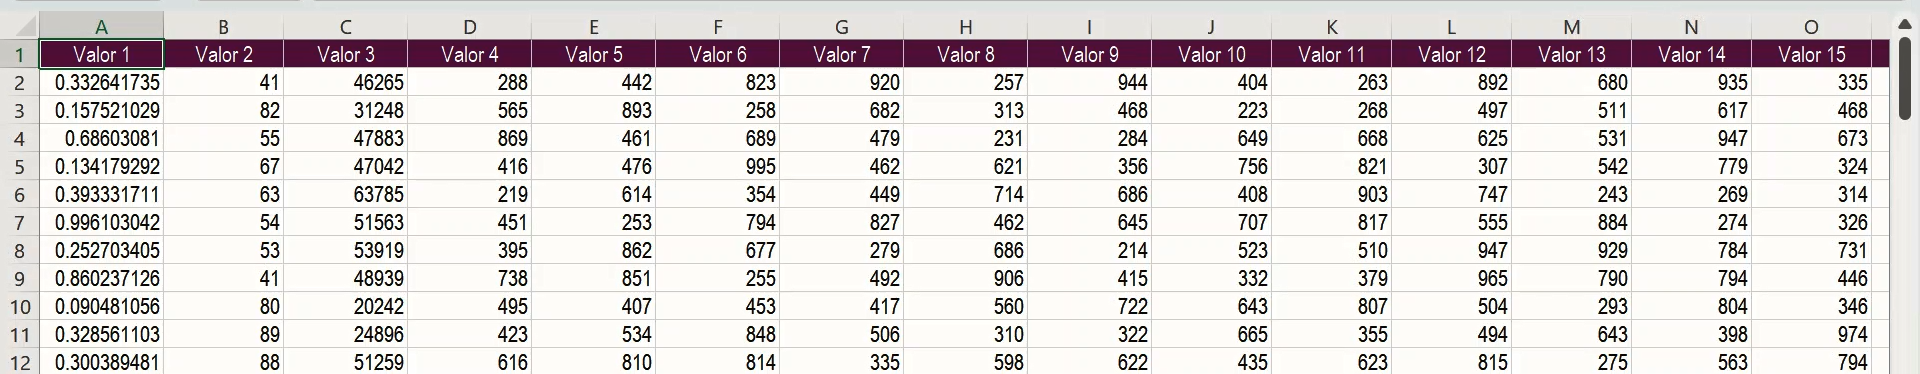The height and width of the screenshot is (374, 1920).
Task: Select the Valor 8 header cell
Action: (x=965, y=54)
